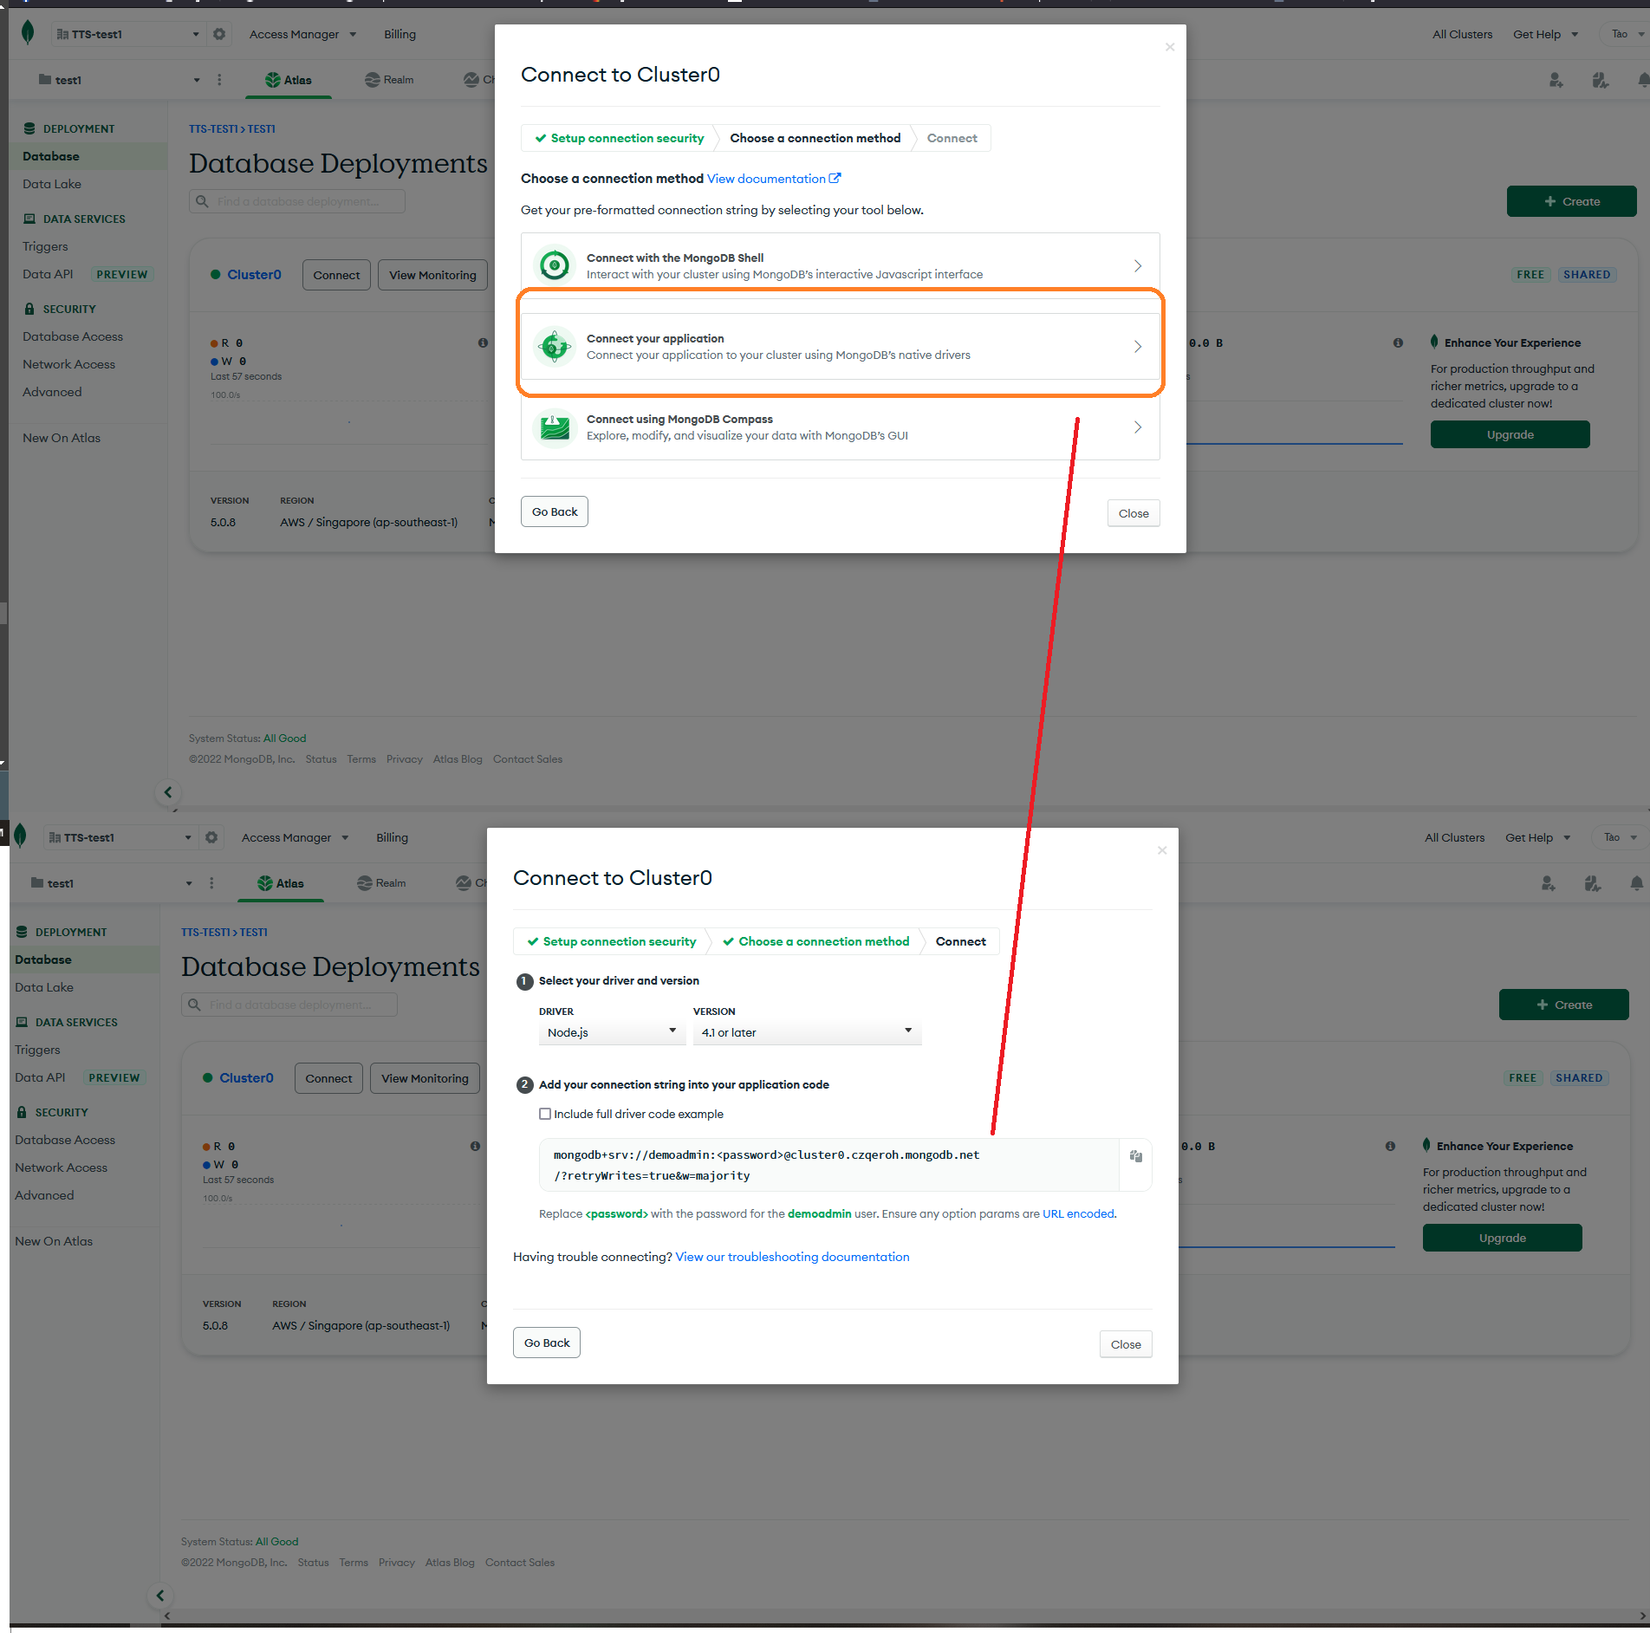Open Data Lake in upper screenshot sidebar

[x=52, y=184]
